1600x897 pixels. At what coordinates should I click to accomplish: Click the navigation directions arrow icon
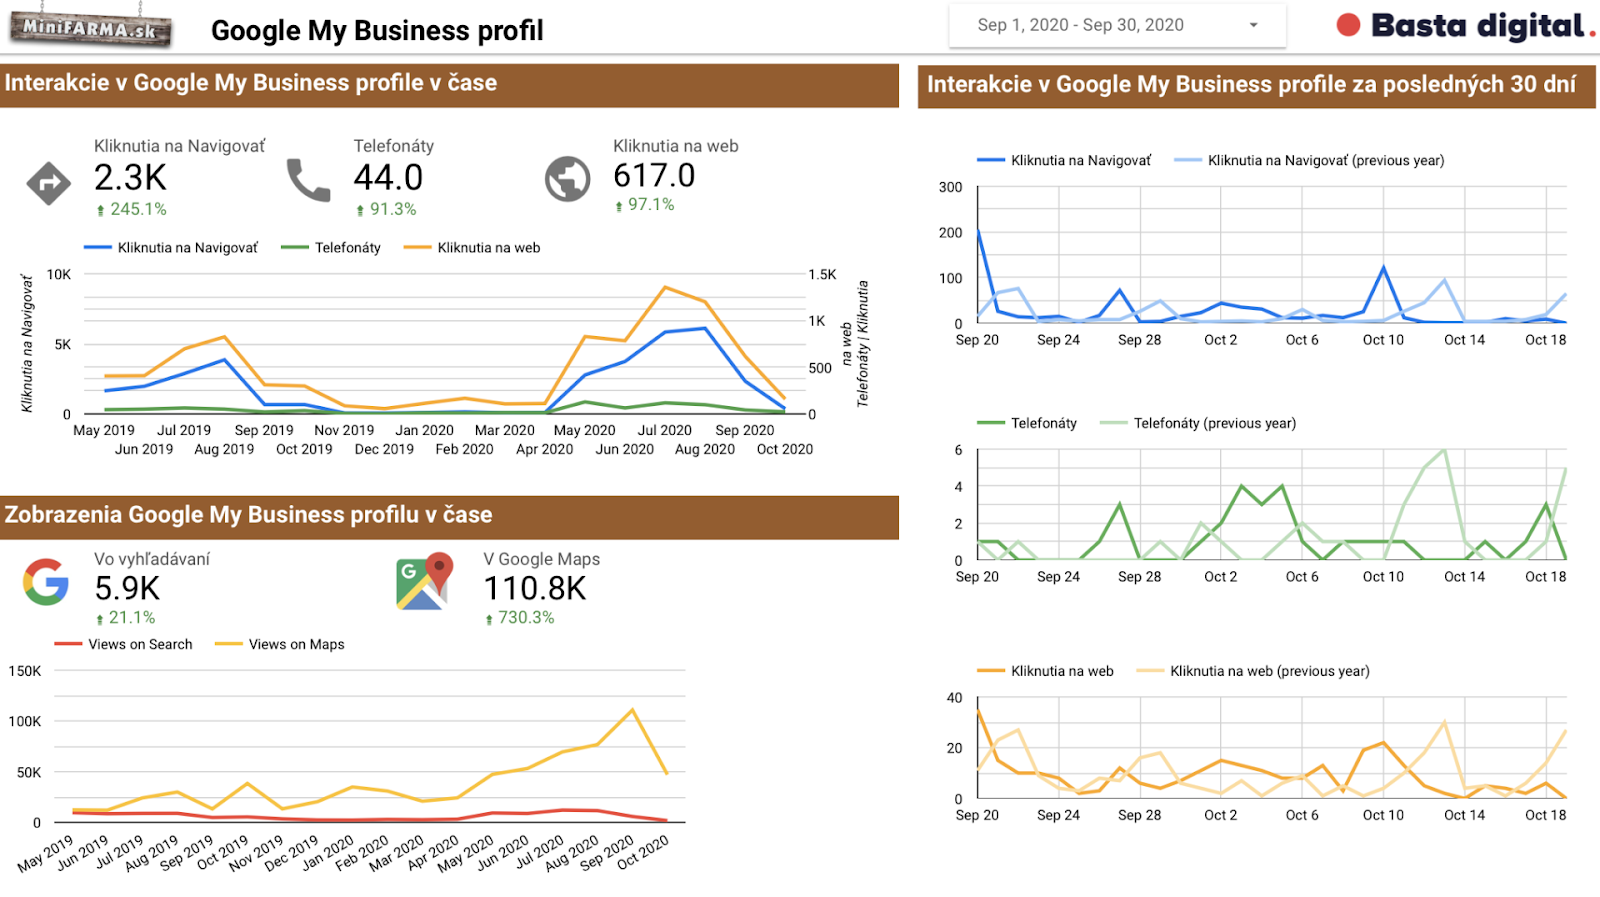pyautogui.click(x=48, y=183)
